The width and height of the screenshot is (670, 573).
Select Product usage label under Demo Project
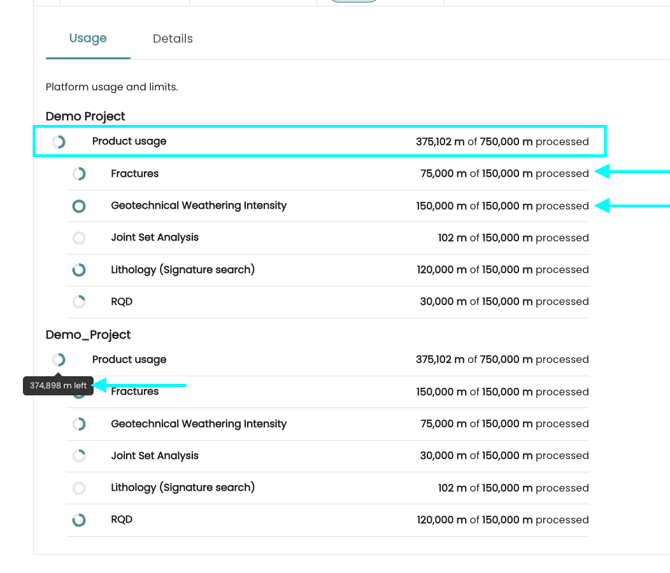129,141
